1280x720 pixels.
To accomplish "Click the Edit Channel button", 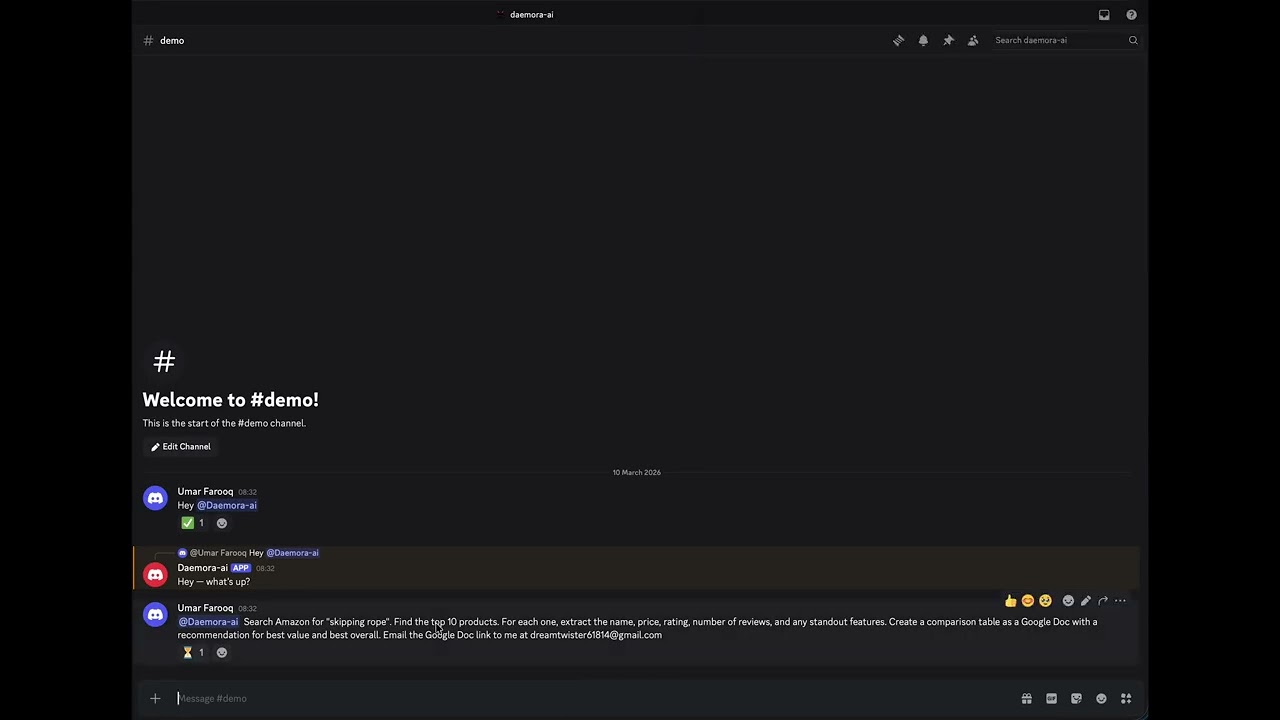I will click(x=181, y=447).
